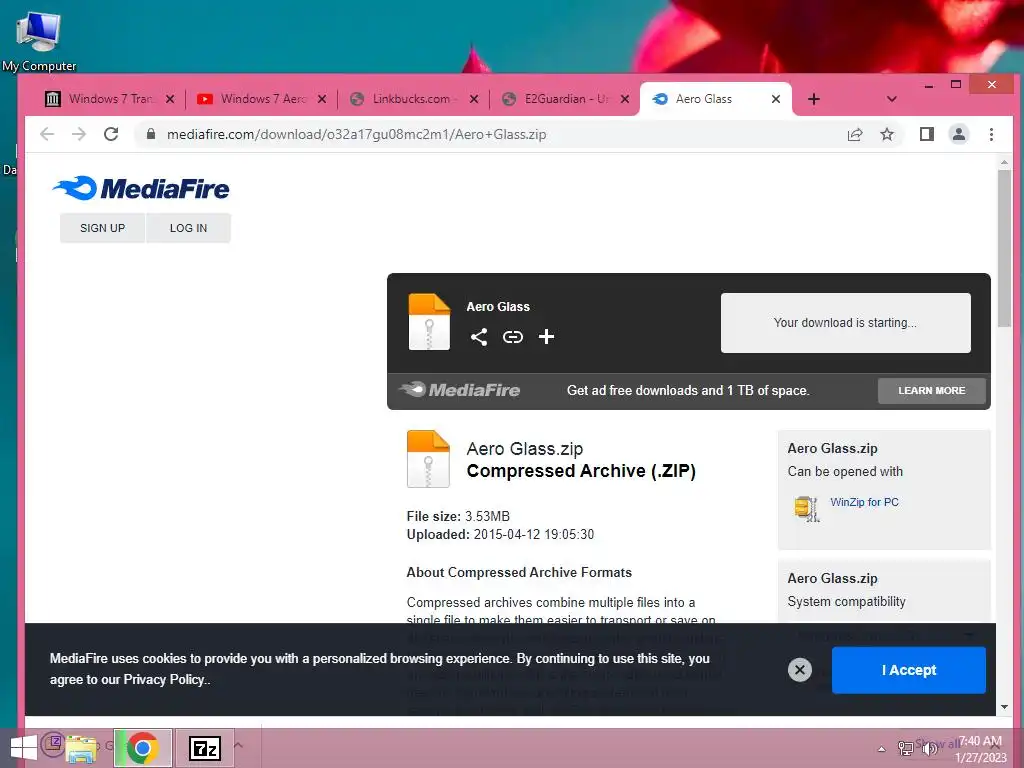Click the share icon under Aero Glass

pos(479,337)
